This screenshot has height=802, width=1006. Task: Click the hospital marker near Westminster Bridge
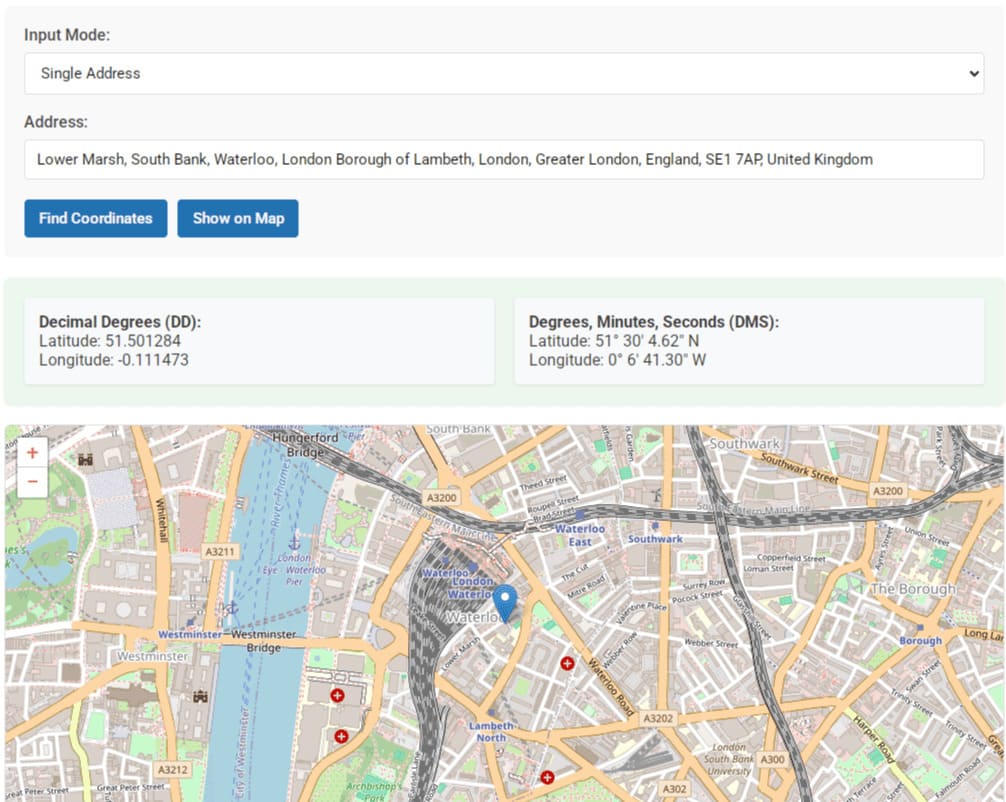pos(337,695)
